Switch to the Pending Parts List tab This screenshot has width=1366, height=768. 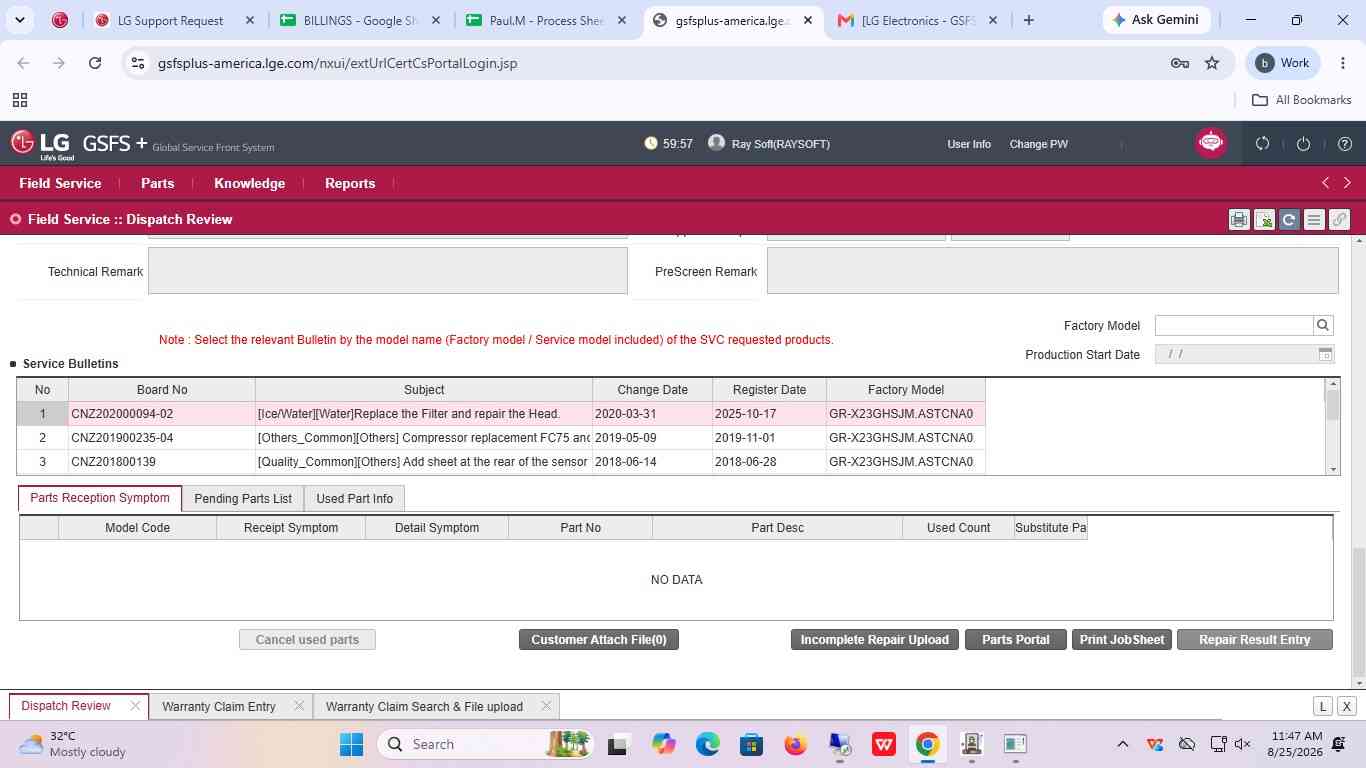click(x=243, y=498)
